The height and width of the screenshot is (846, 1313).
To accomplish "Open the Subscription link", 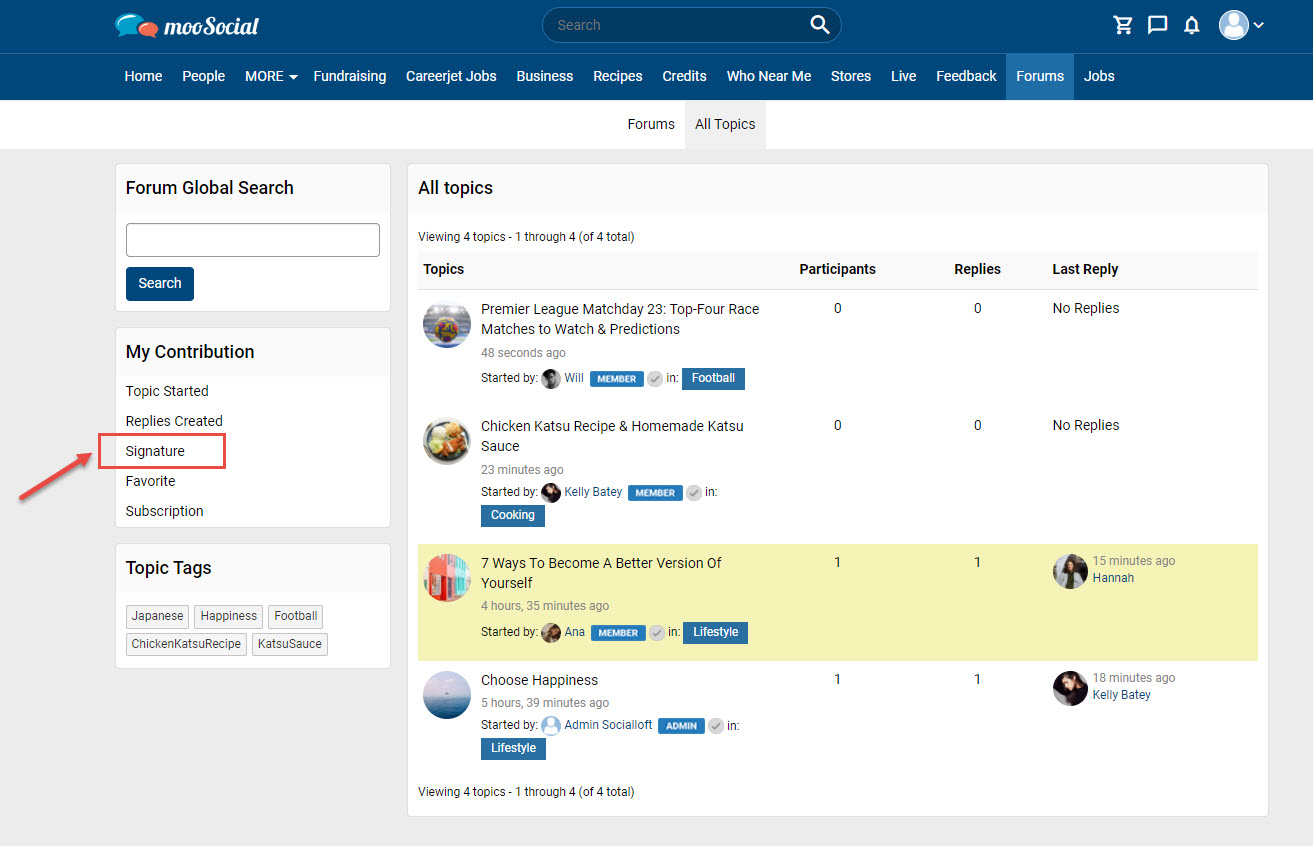I will (x=164, y=511).
